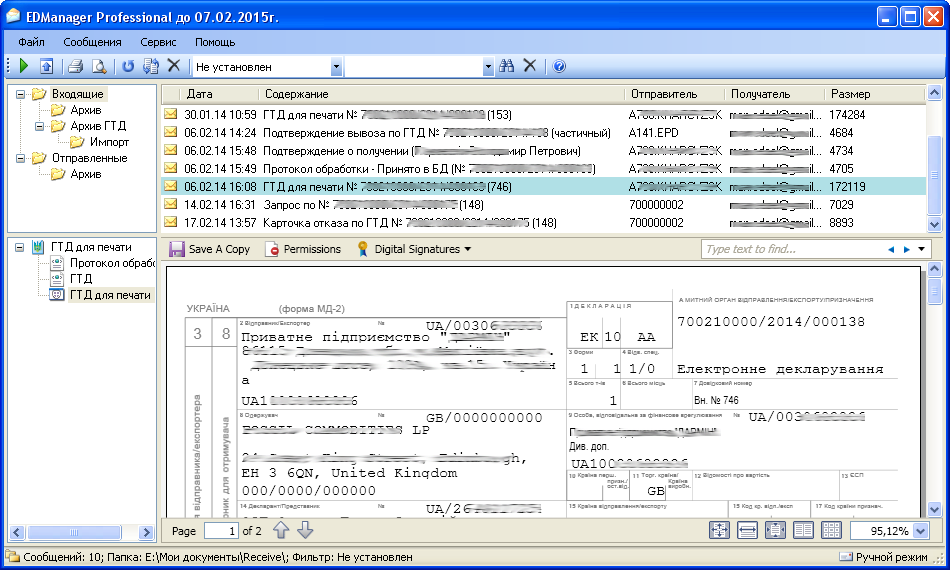Select the Архив folder under Входящие
The image size is (950, 570).
click(85, 110)
